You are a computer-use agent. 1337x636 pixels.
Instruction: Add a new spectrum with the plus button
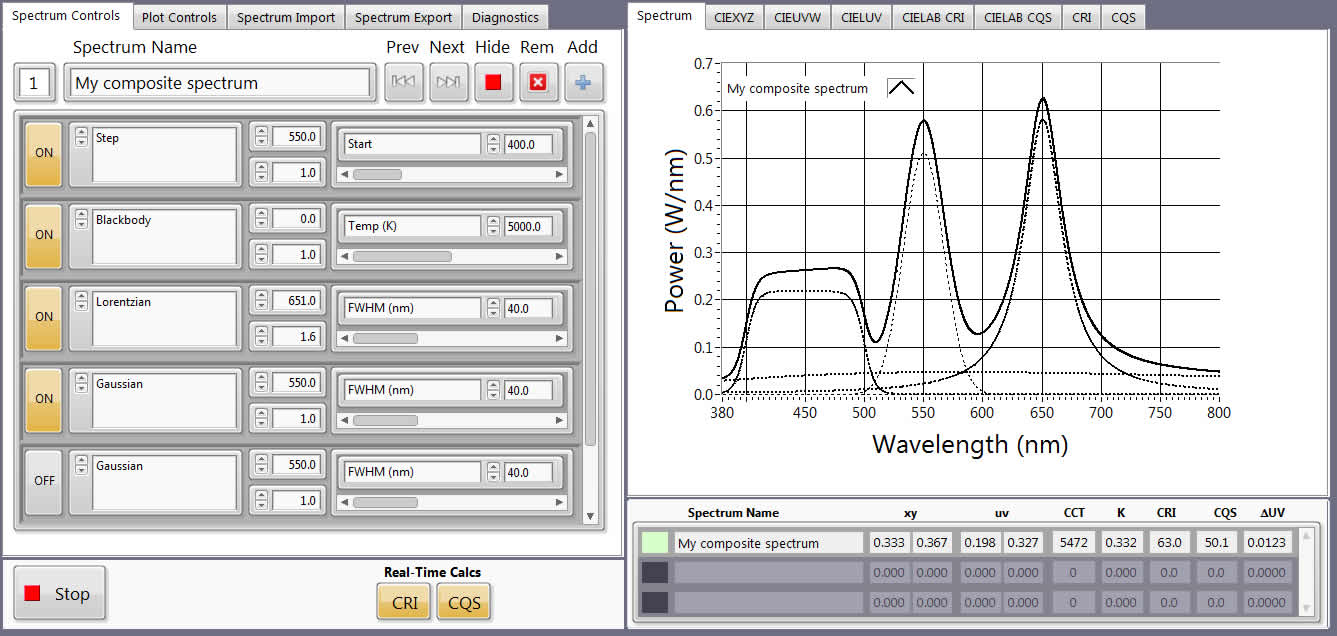[x=583, y=82]
